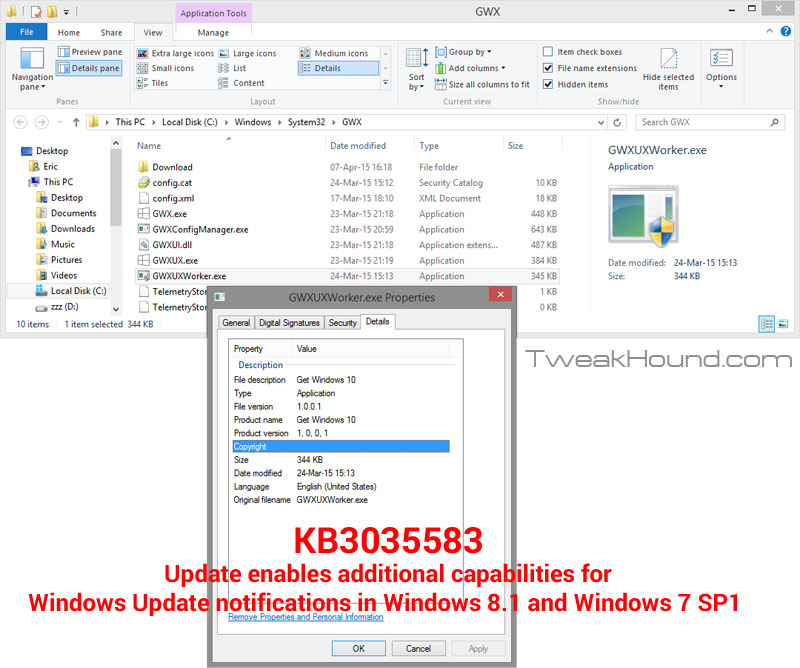Switch to large thumbnails view in status bar
This screenshot has height=668, width=800.
pos(783,324)
